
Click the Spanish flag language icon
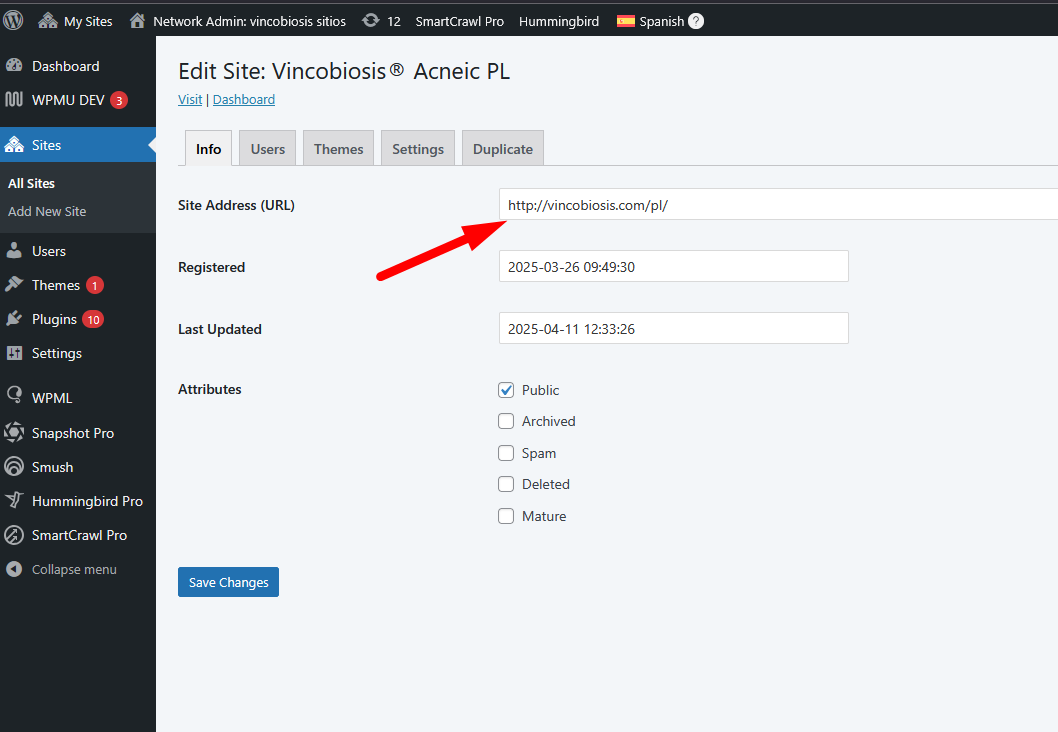click(x=626, y=21)
